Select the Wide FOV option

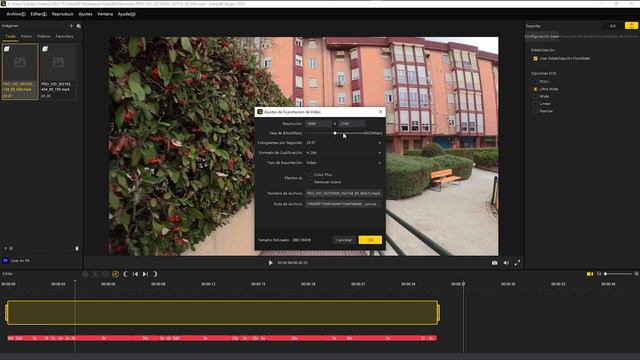click(536, 96)
